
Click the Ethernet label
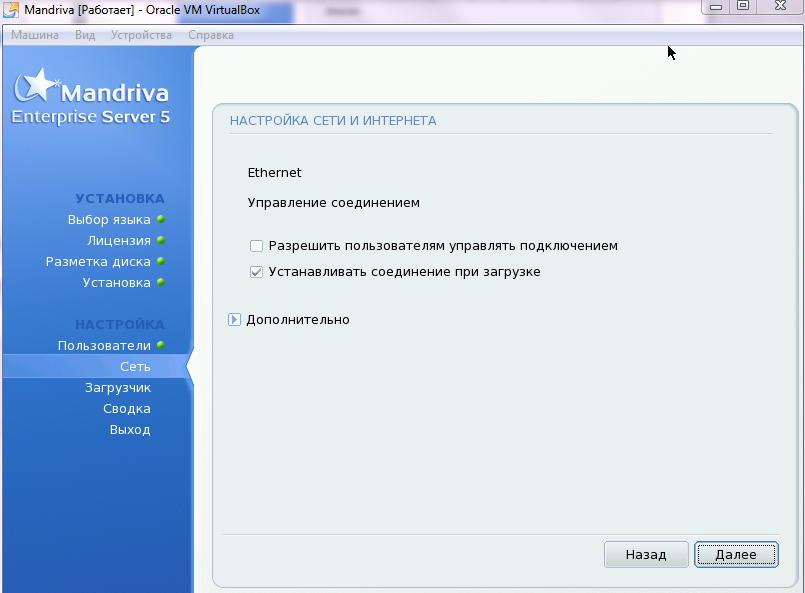pos(274,173)
